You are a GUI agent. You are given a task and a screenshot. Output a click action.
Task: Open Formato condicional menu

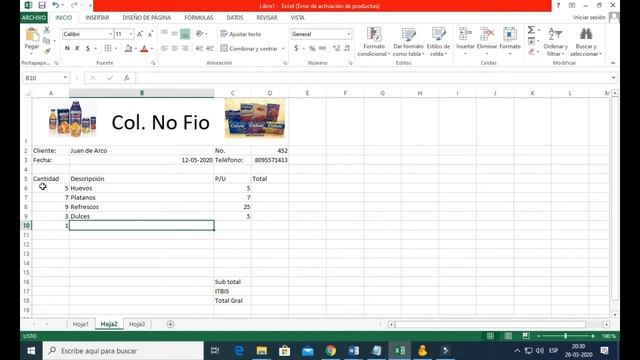pyautogui.click(x=374, y=42)
